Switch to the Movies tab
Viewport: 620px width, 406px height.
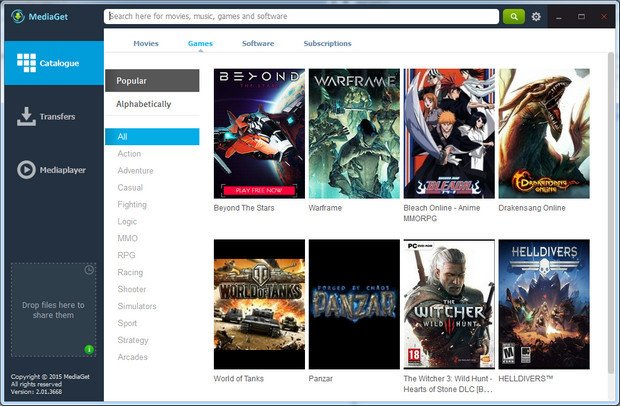click(x=146, y=43)
